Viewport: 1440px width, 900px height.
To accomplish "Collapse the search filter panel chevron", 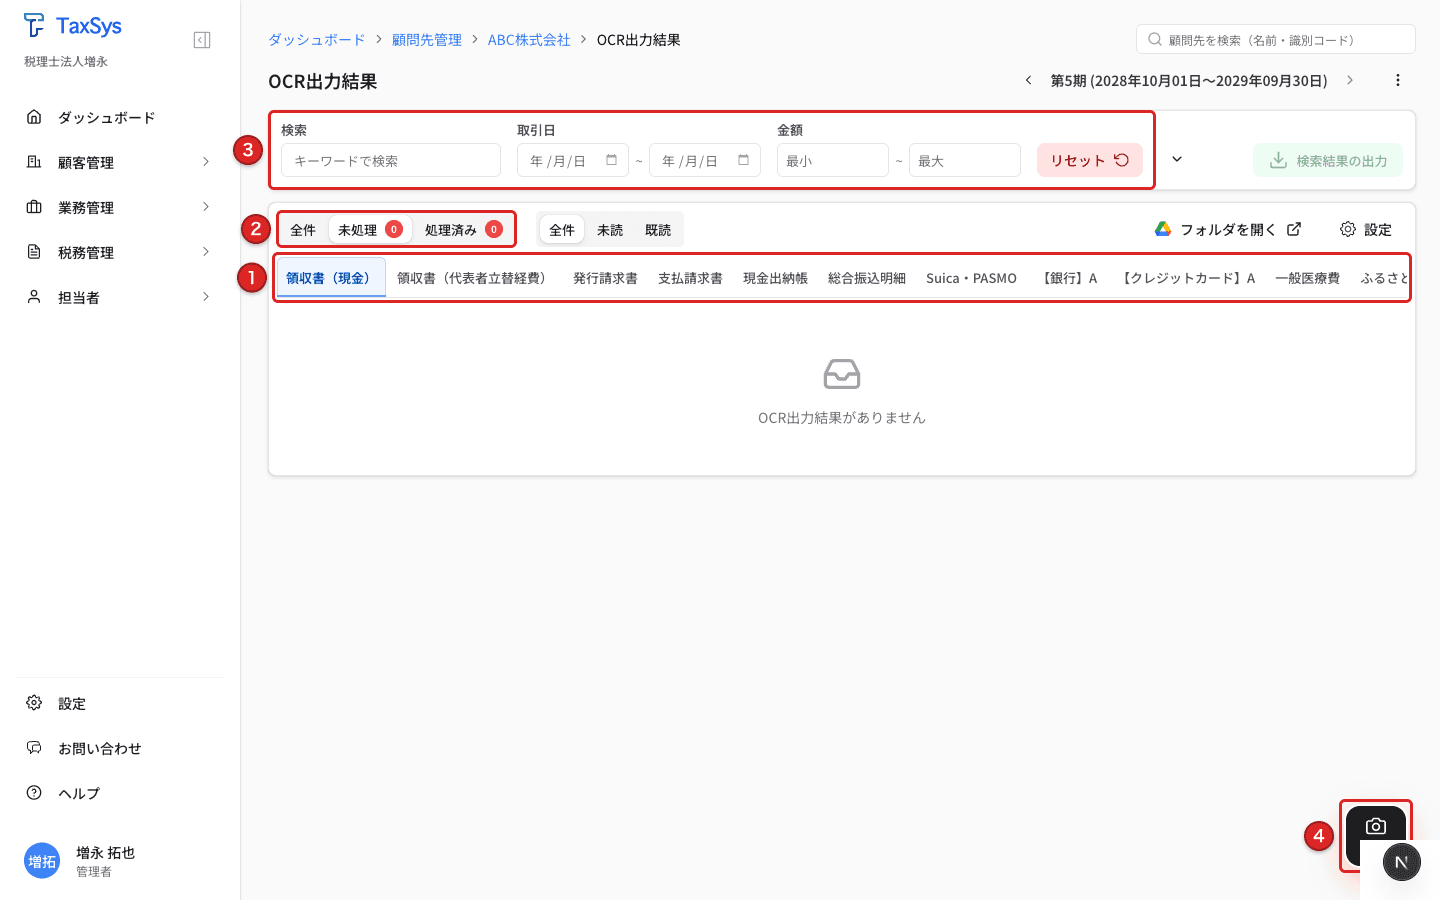I will [x=1177, y=158].
